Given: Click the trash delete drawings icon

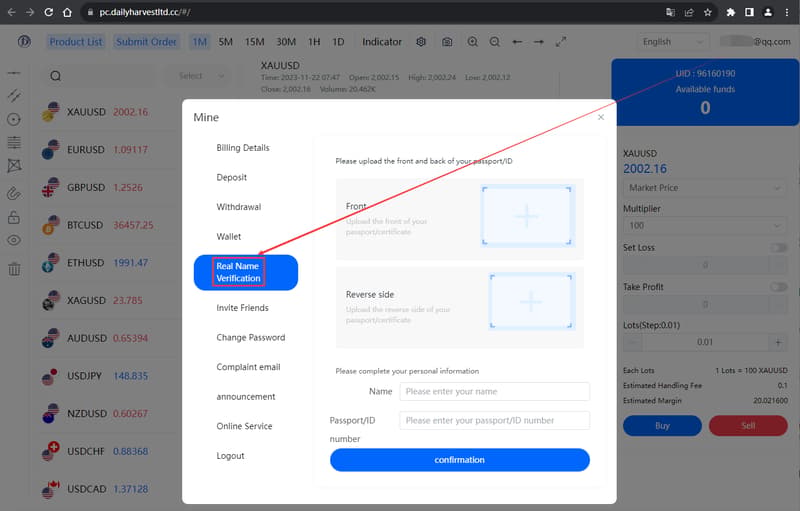Looking at the screenshot, I should click(x=14, y=269).
